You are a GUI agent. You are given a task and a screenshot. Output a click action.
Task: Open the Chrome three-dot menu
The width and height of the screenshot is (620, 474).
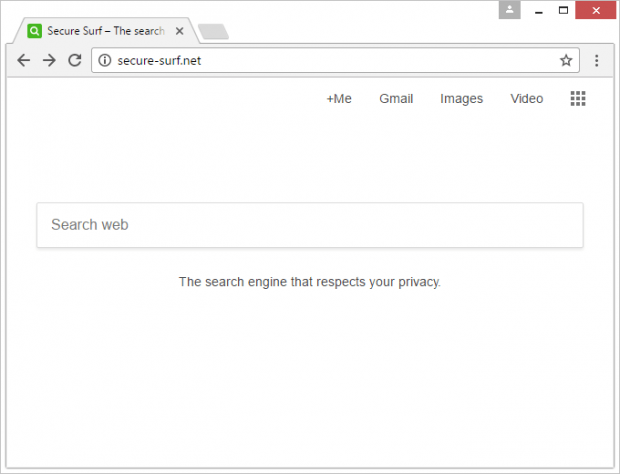(x=596, y=60)
